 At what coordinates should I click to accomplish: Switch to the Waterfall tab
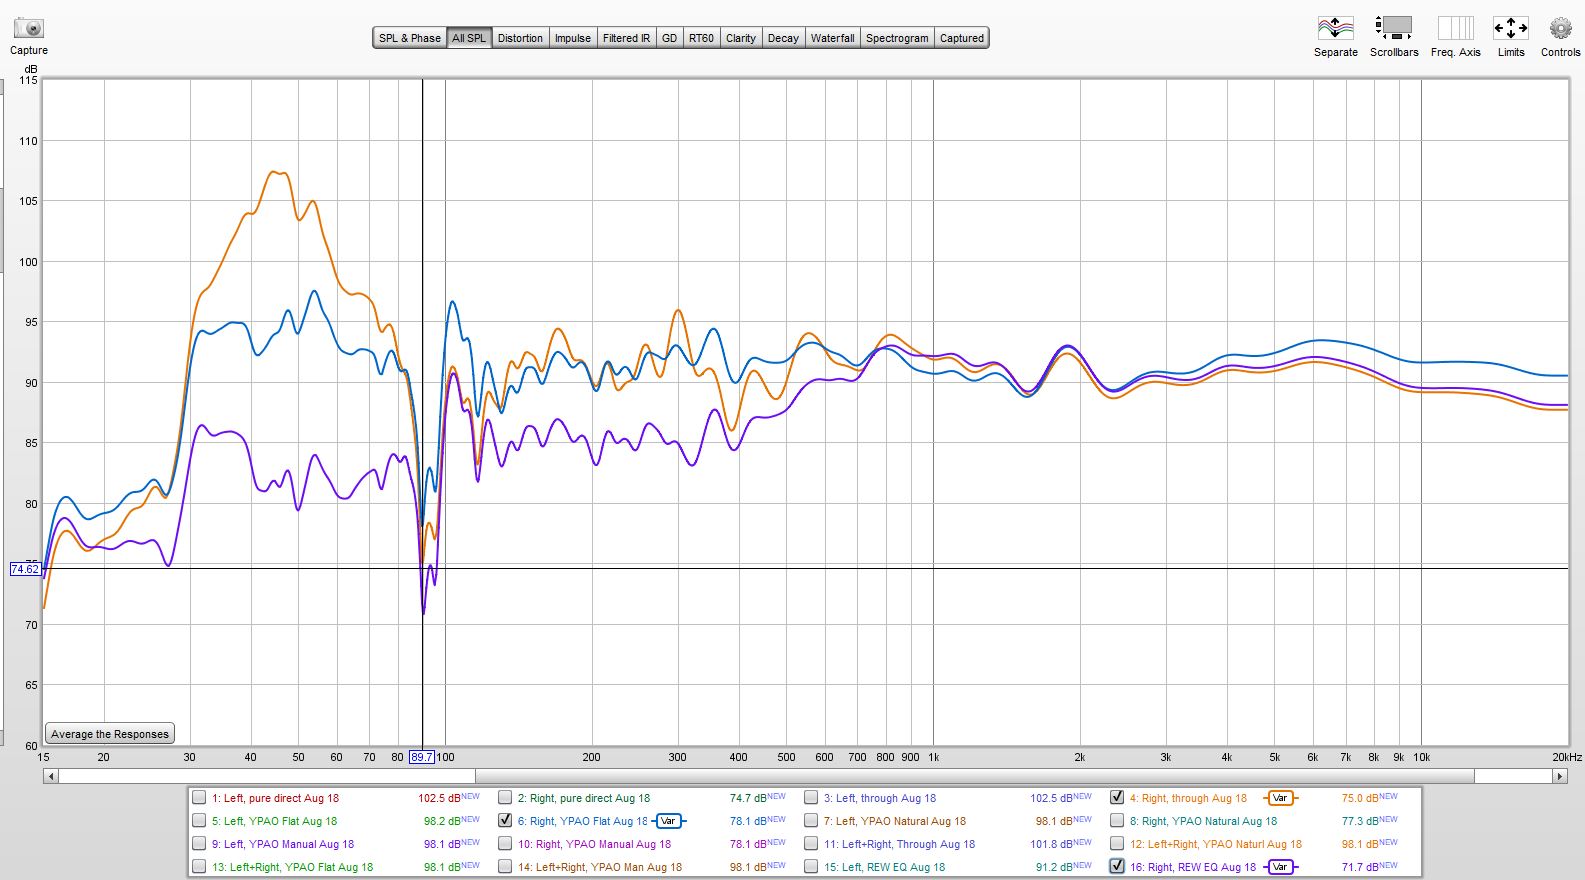[832, 38]
